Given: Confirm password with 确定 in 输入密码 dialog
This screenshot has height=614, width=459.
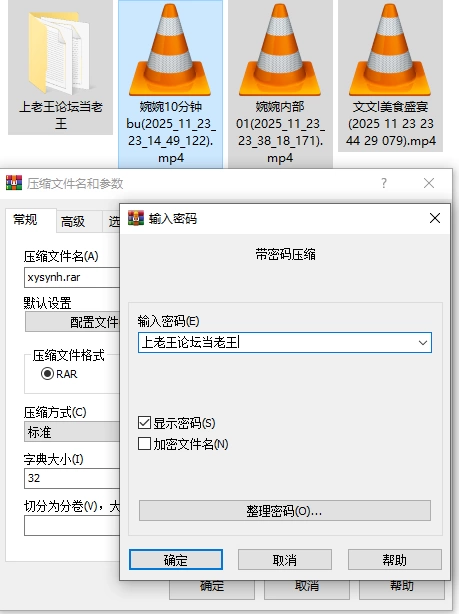Looking at the screenshot, I should (x=176, y=560).
